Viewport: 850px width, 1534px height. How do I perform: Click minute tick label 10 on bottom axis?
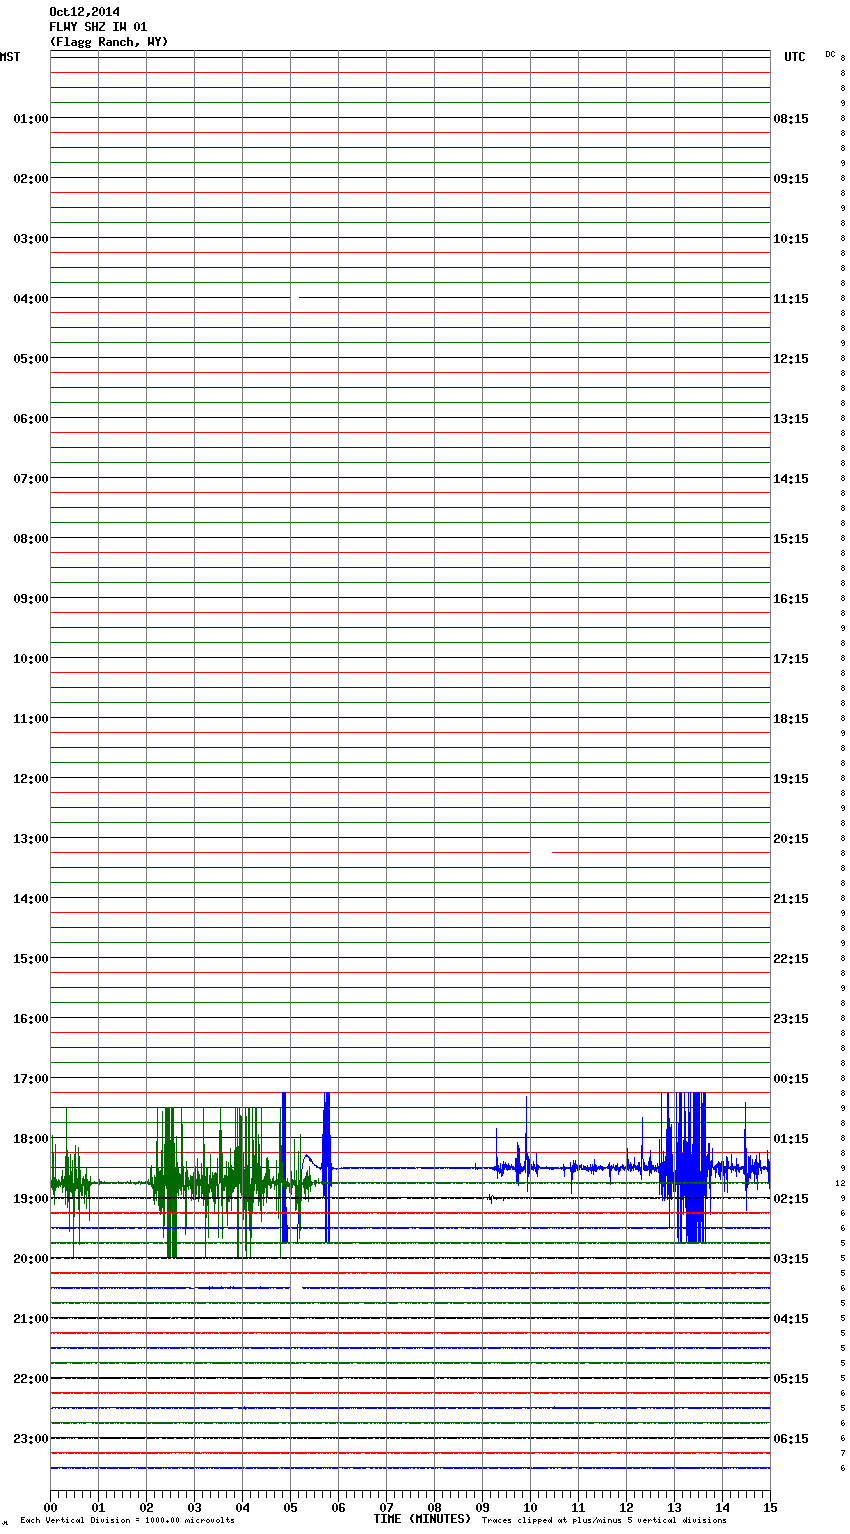coord(530,1507)
